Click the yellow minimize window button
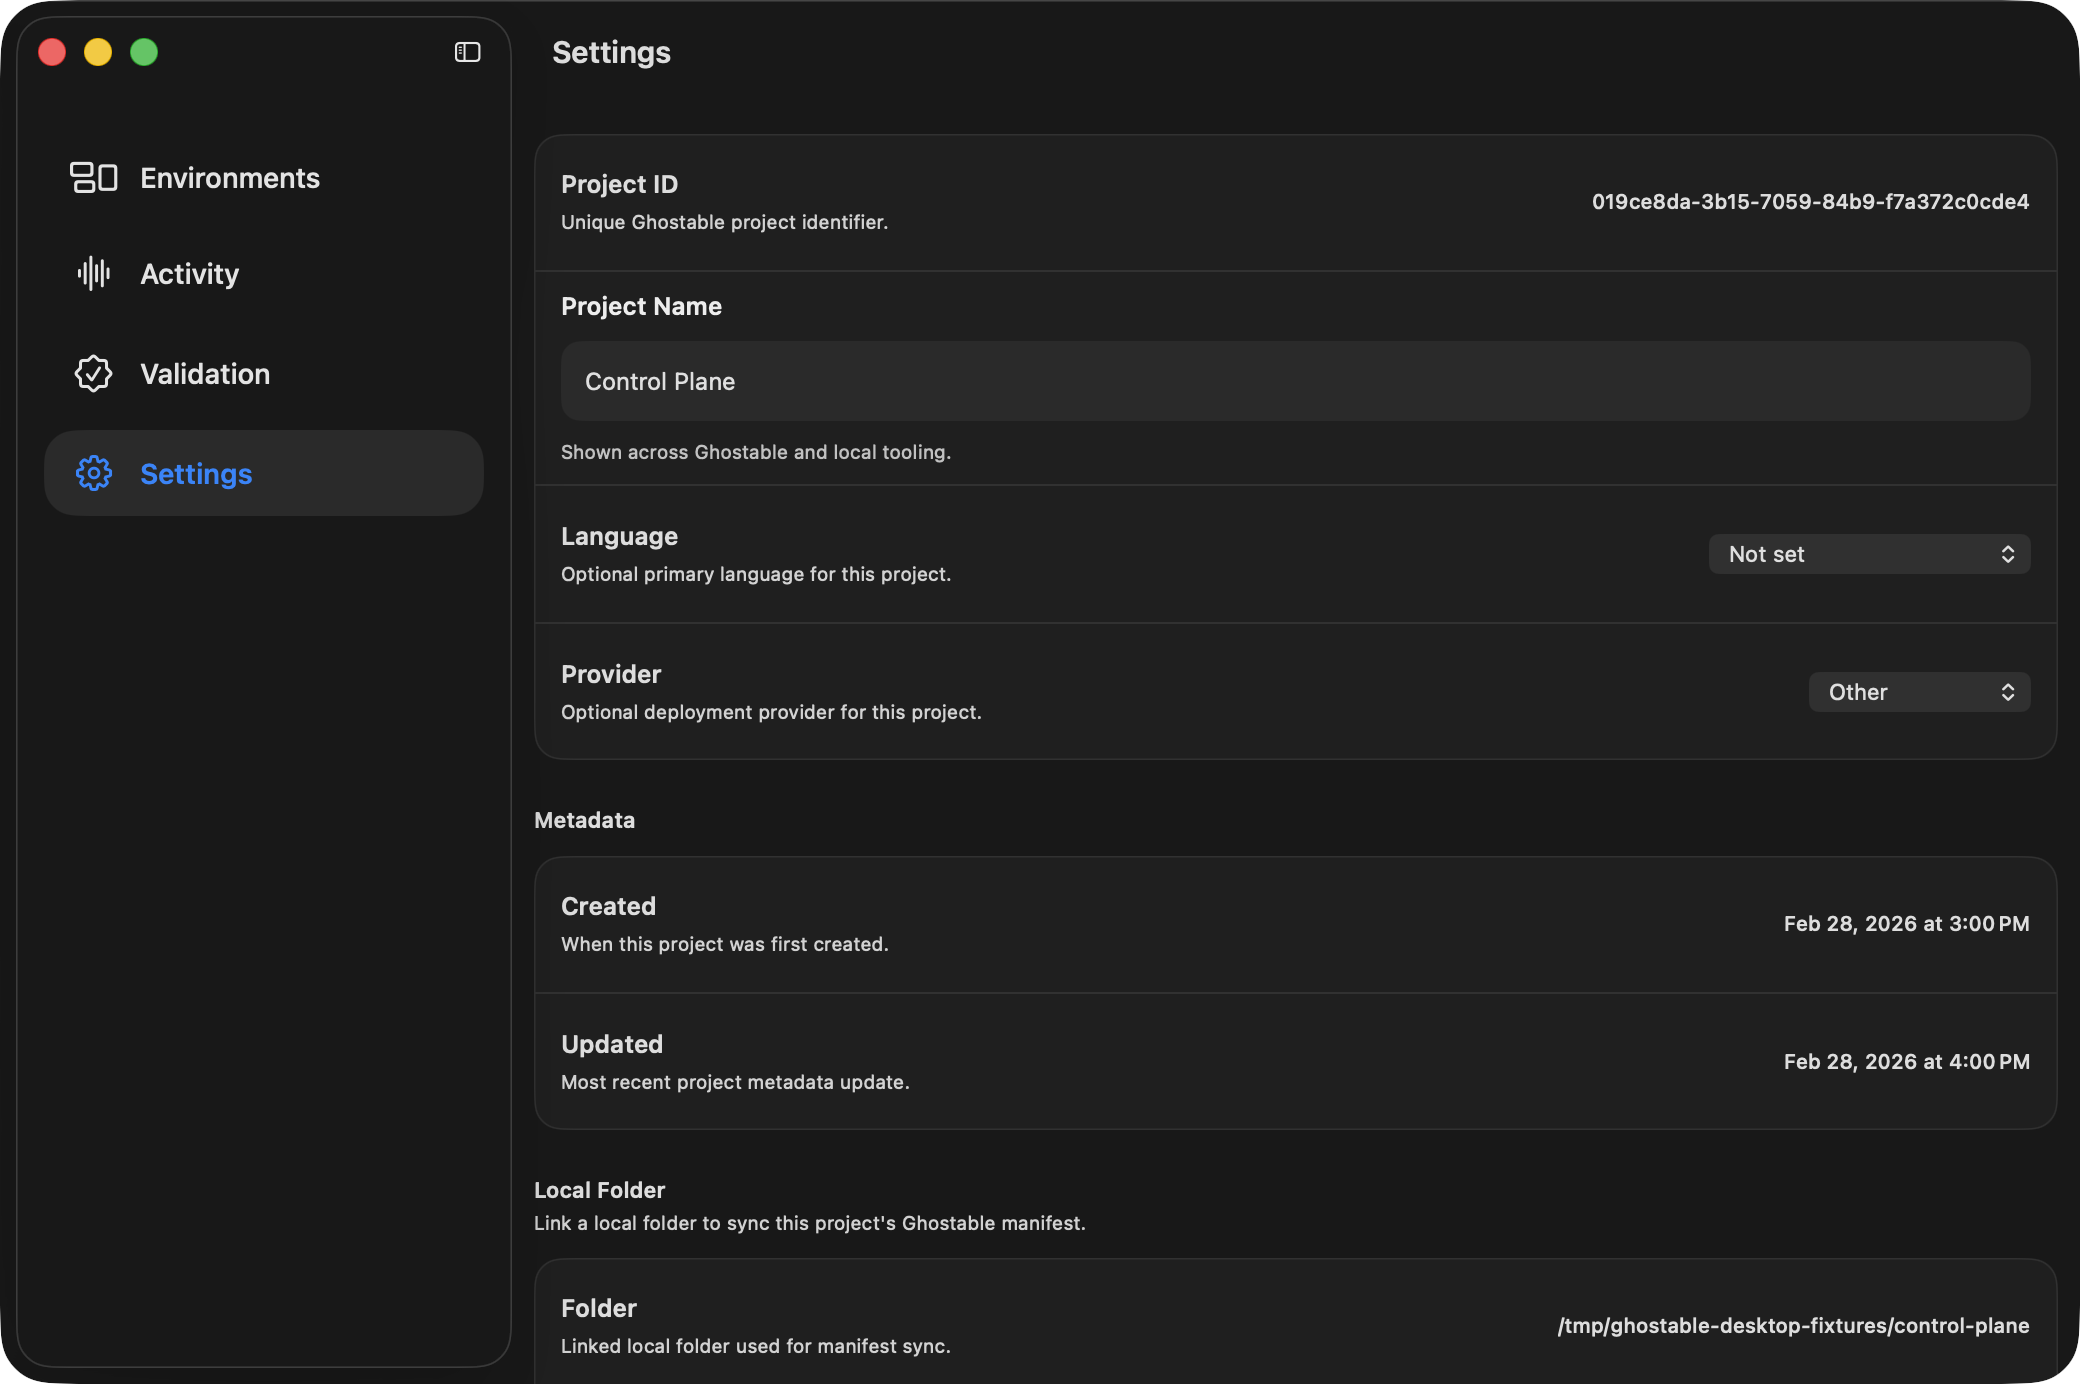 click(98, 52)
